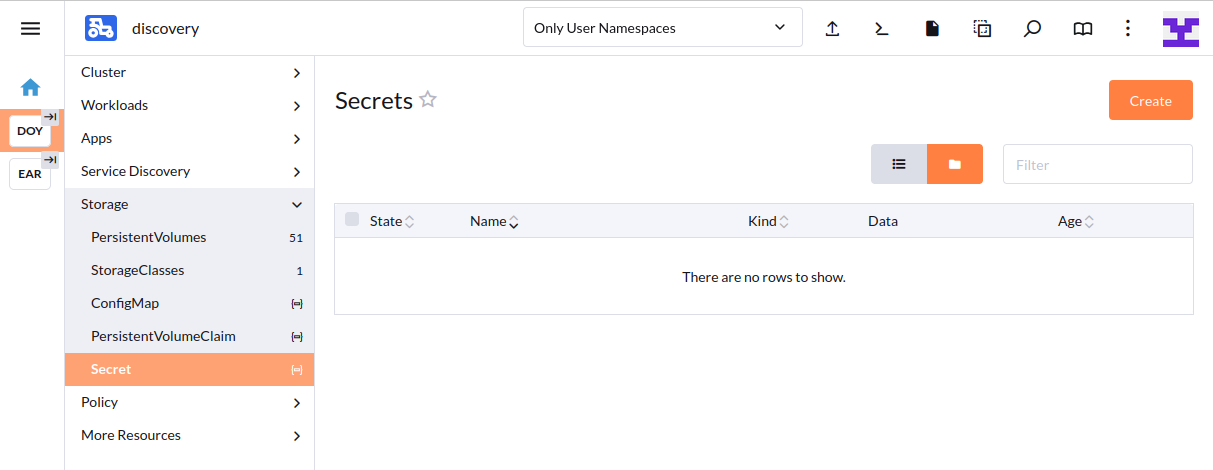The height and width of the screenshot is (470, 1213).
Task: Open the vertical three-dot menu
Action: click(1128, 29)
